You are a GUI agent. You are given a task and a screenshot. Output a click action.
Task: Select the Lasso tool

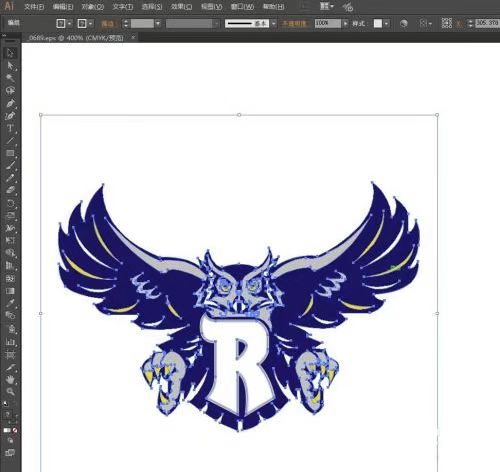(10, 91)
